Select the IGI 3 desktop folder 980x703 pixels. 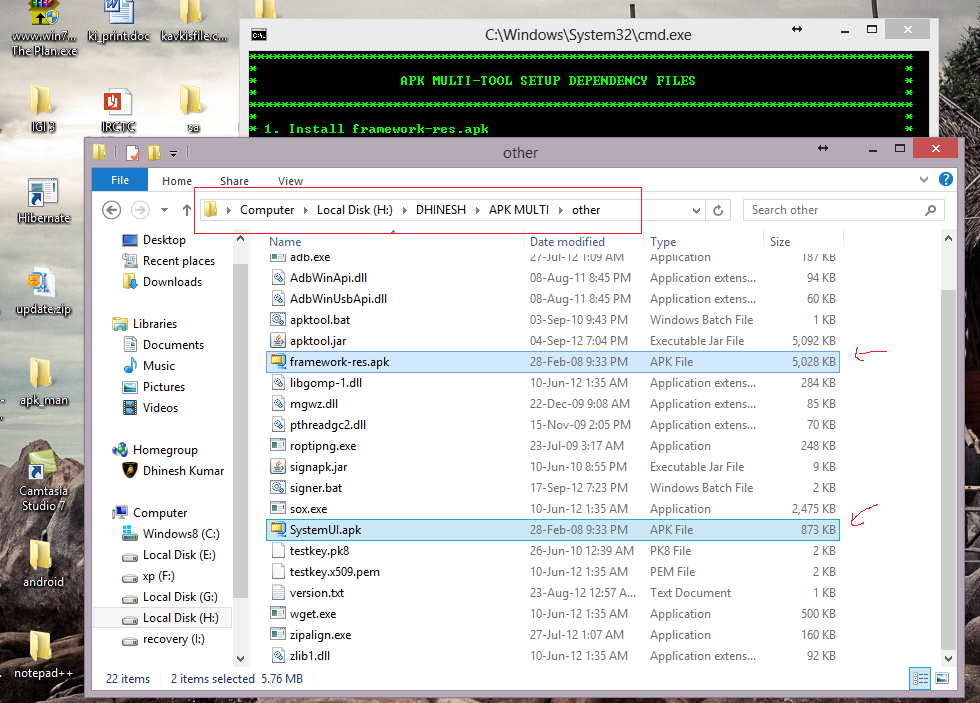(43, 109)
